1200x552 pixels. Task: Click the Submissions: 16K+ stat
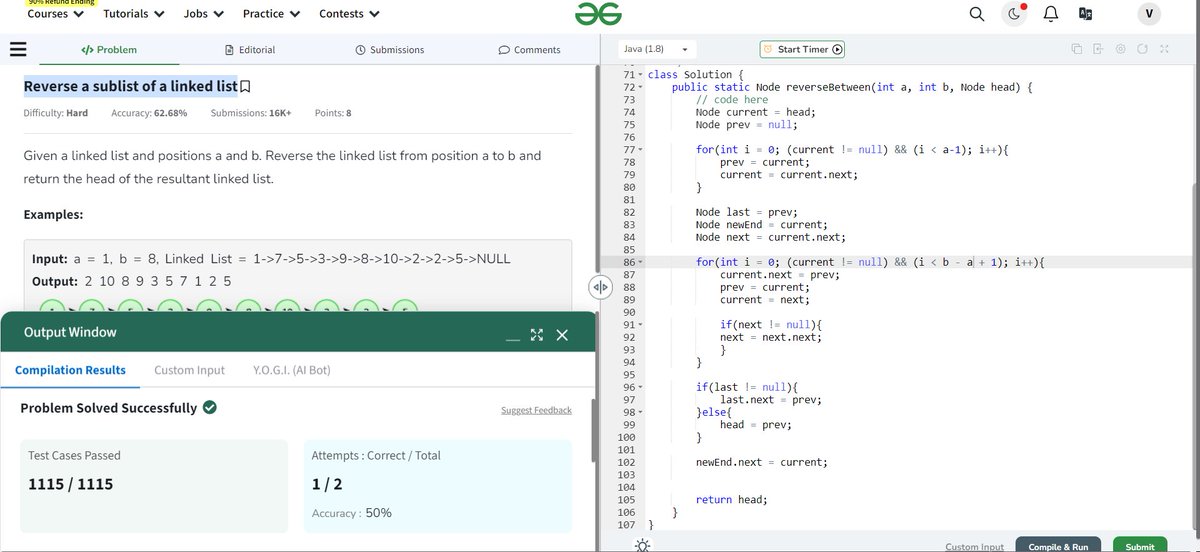251,113
